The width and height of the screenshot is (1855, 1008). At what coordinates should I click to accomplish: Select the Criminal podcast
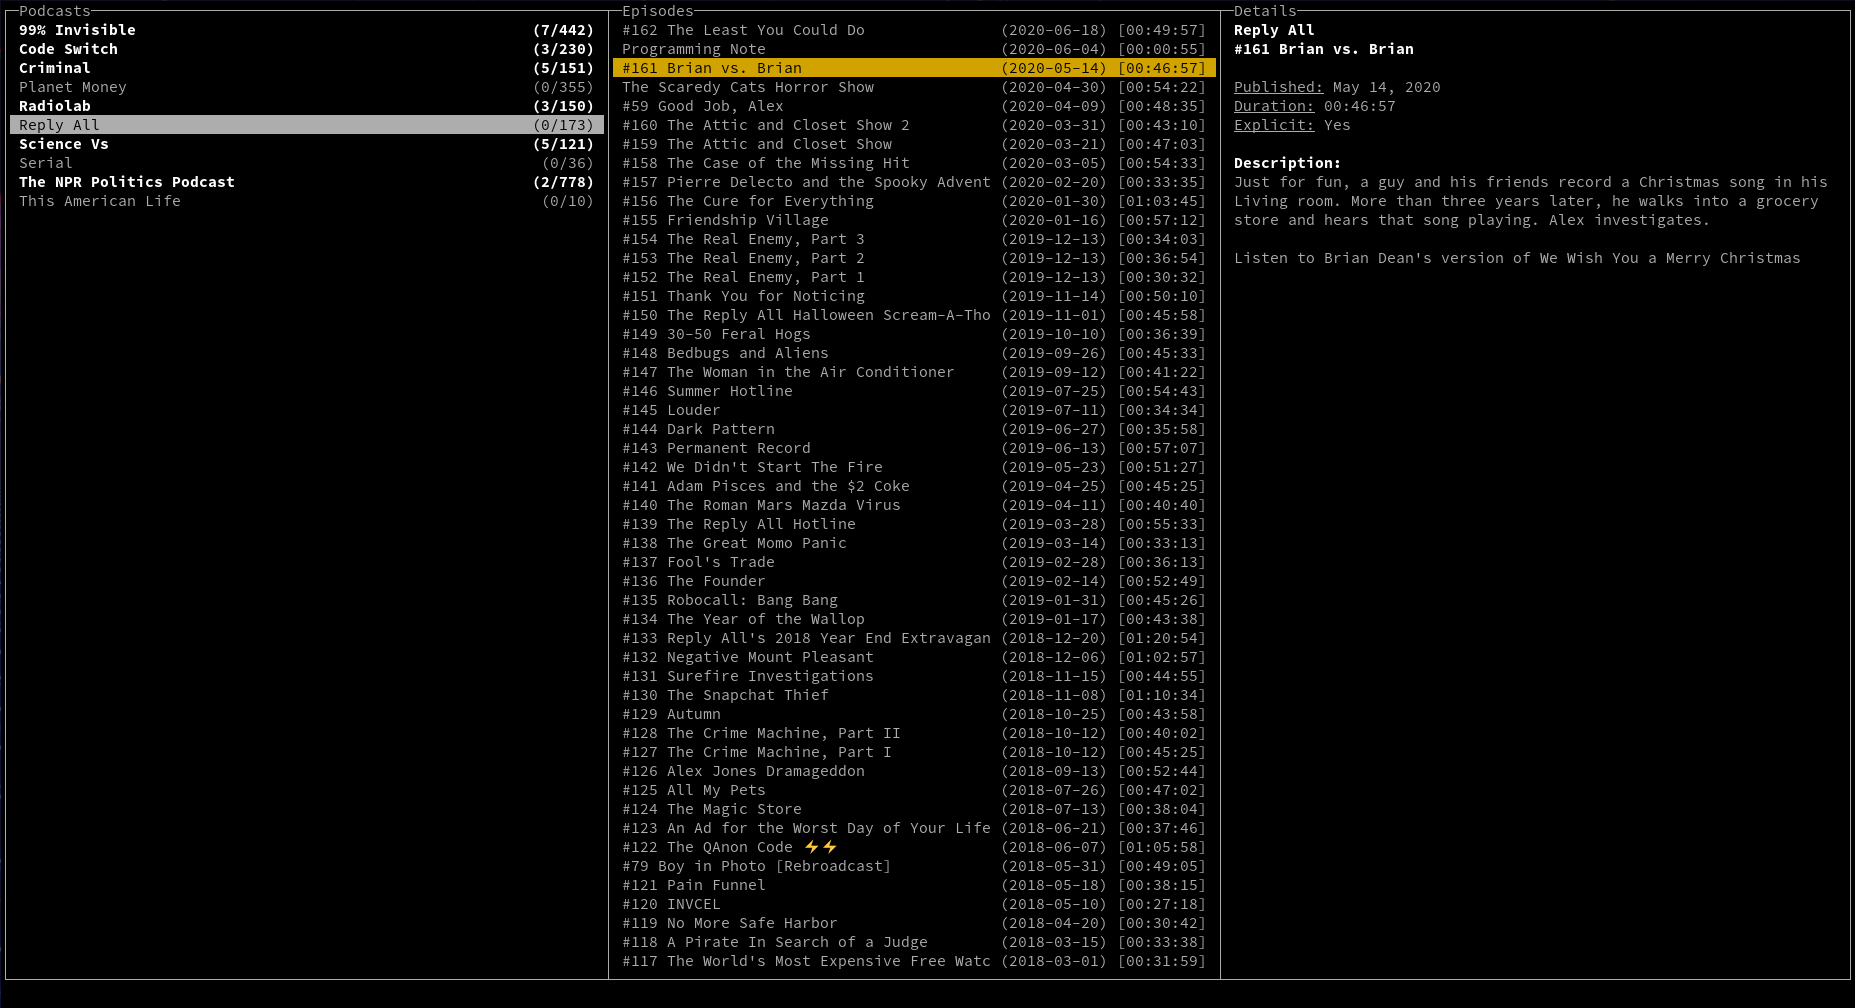[306, 68]
